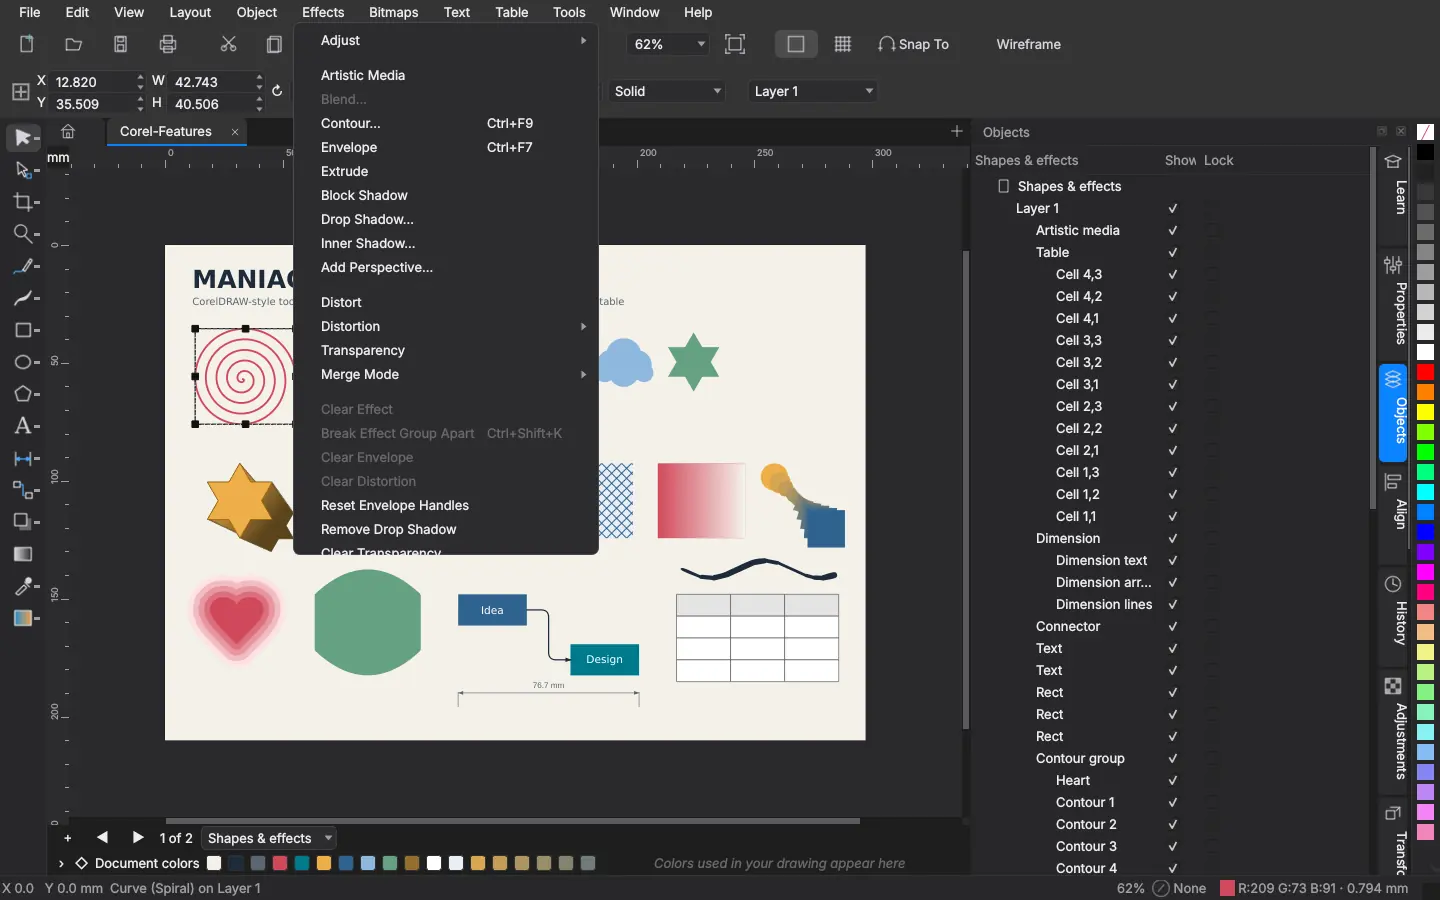Choose the Ellipse tool
Screen dimensions: 1440x900
(24, 362)
